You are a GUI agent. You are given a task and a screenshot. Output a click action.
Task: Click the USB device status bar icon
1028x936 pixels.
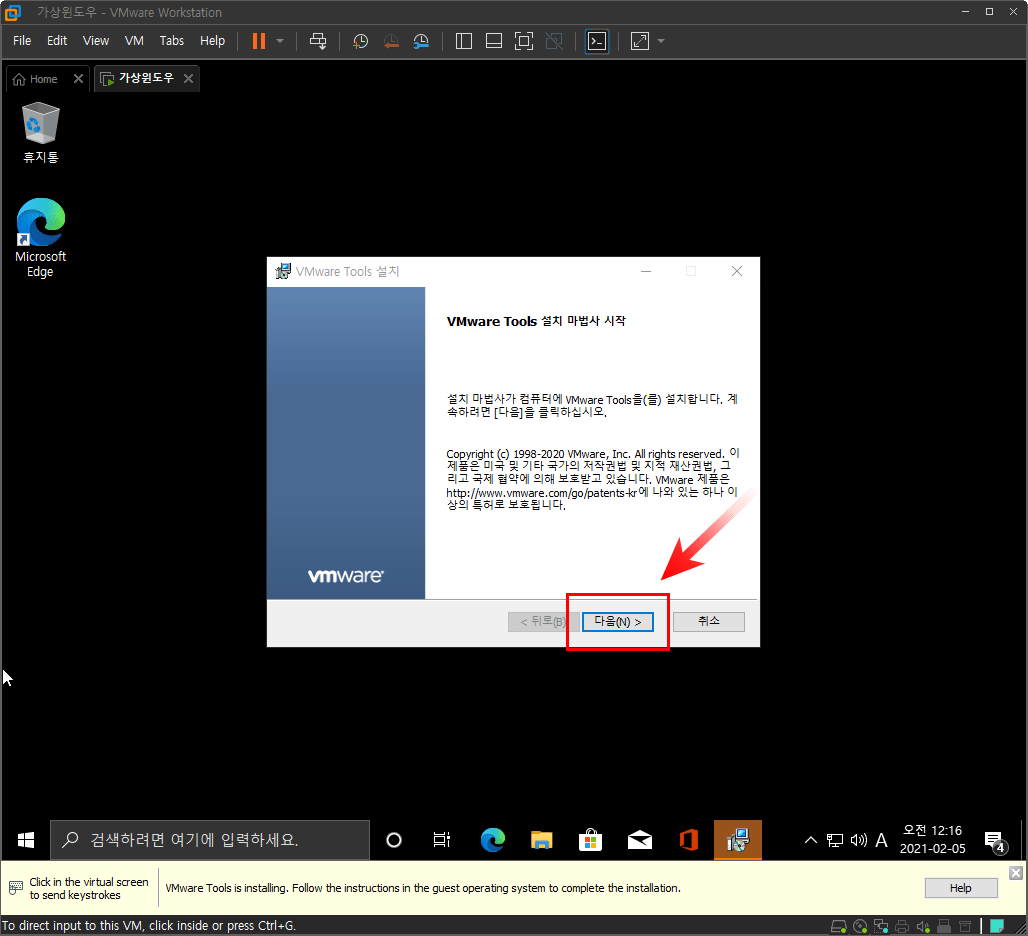point(944,926)
